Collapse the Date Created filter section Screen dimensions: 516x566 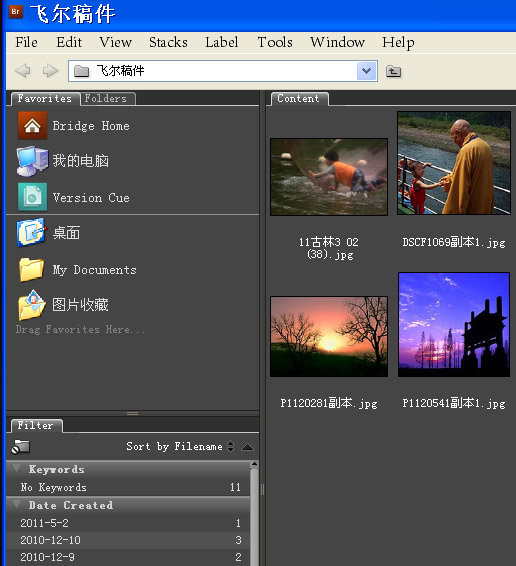(x=16, y=504)
